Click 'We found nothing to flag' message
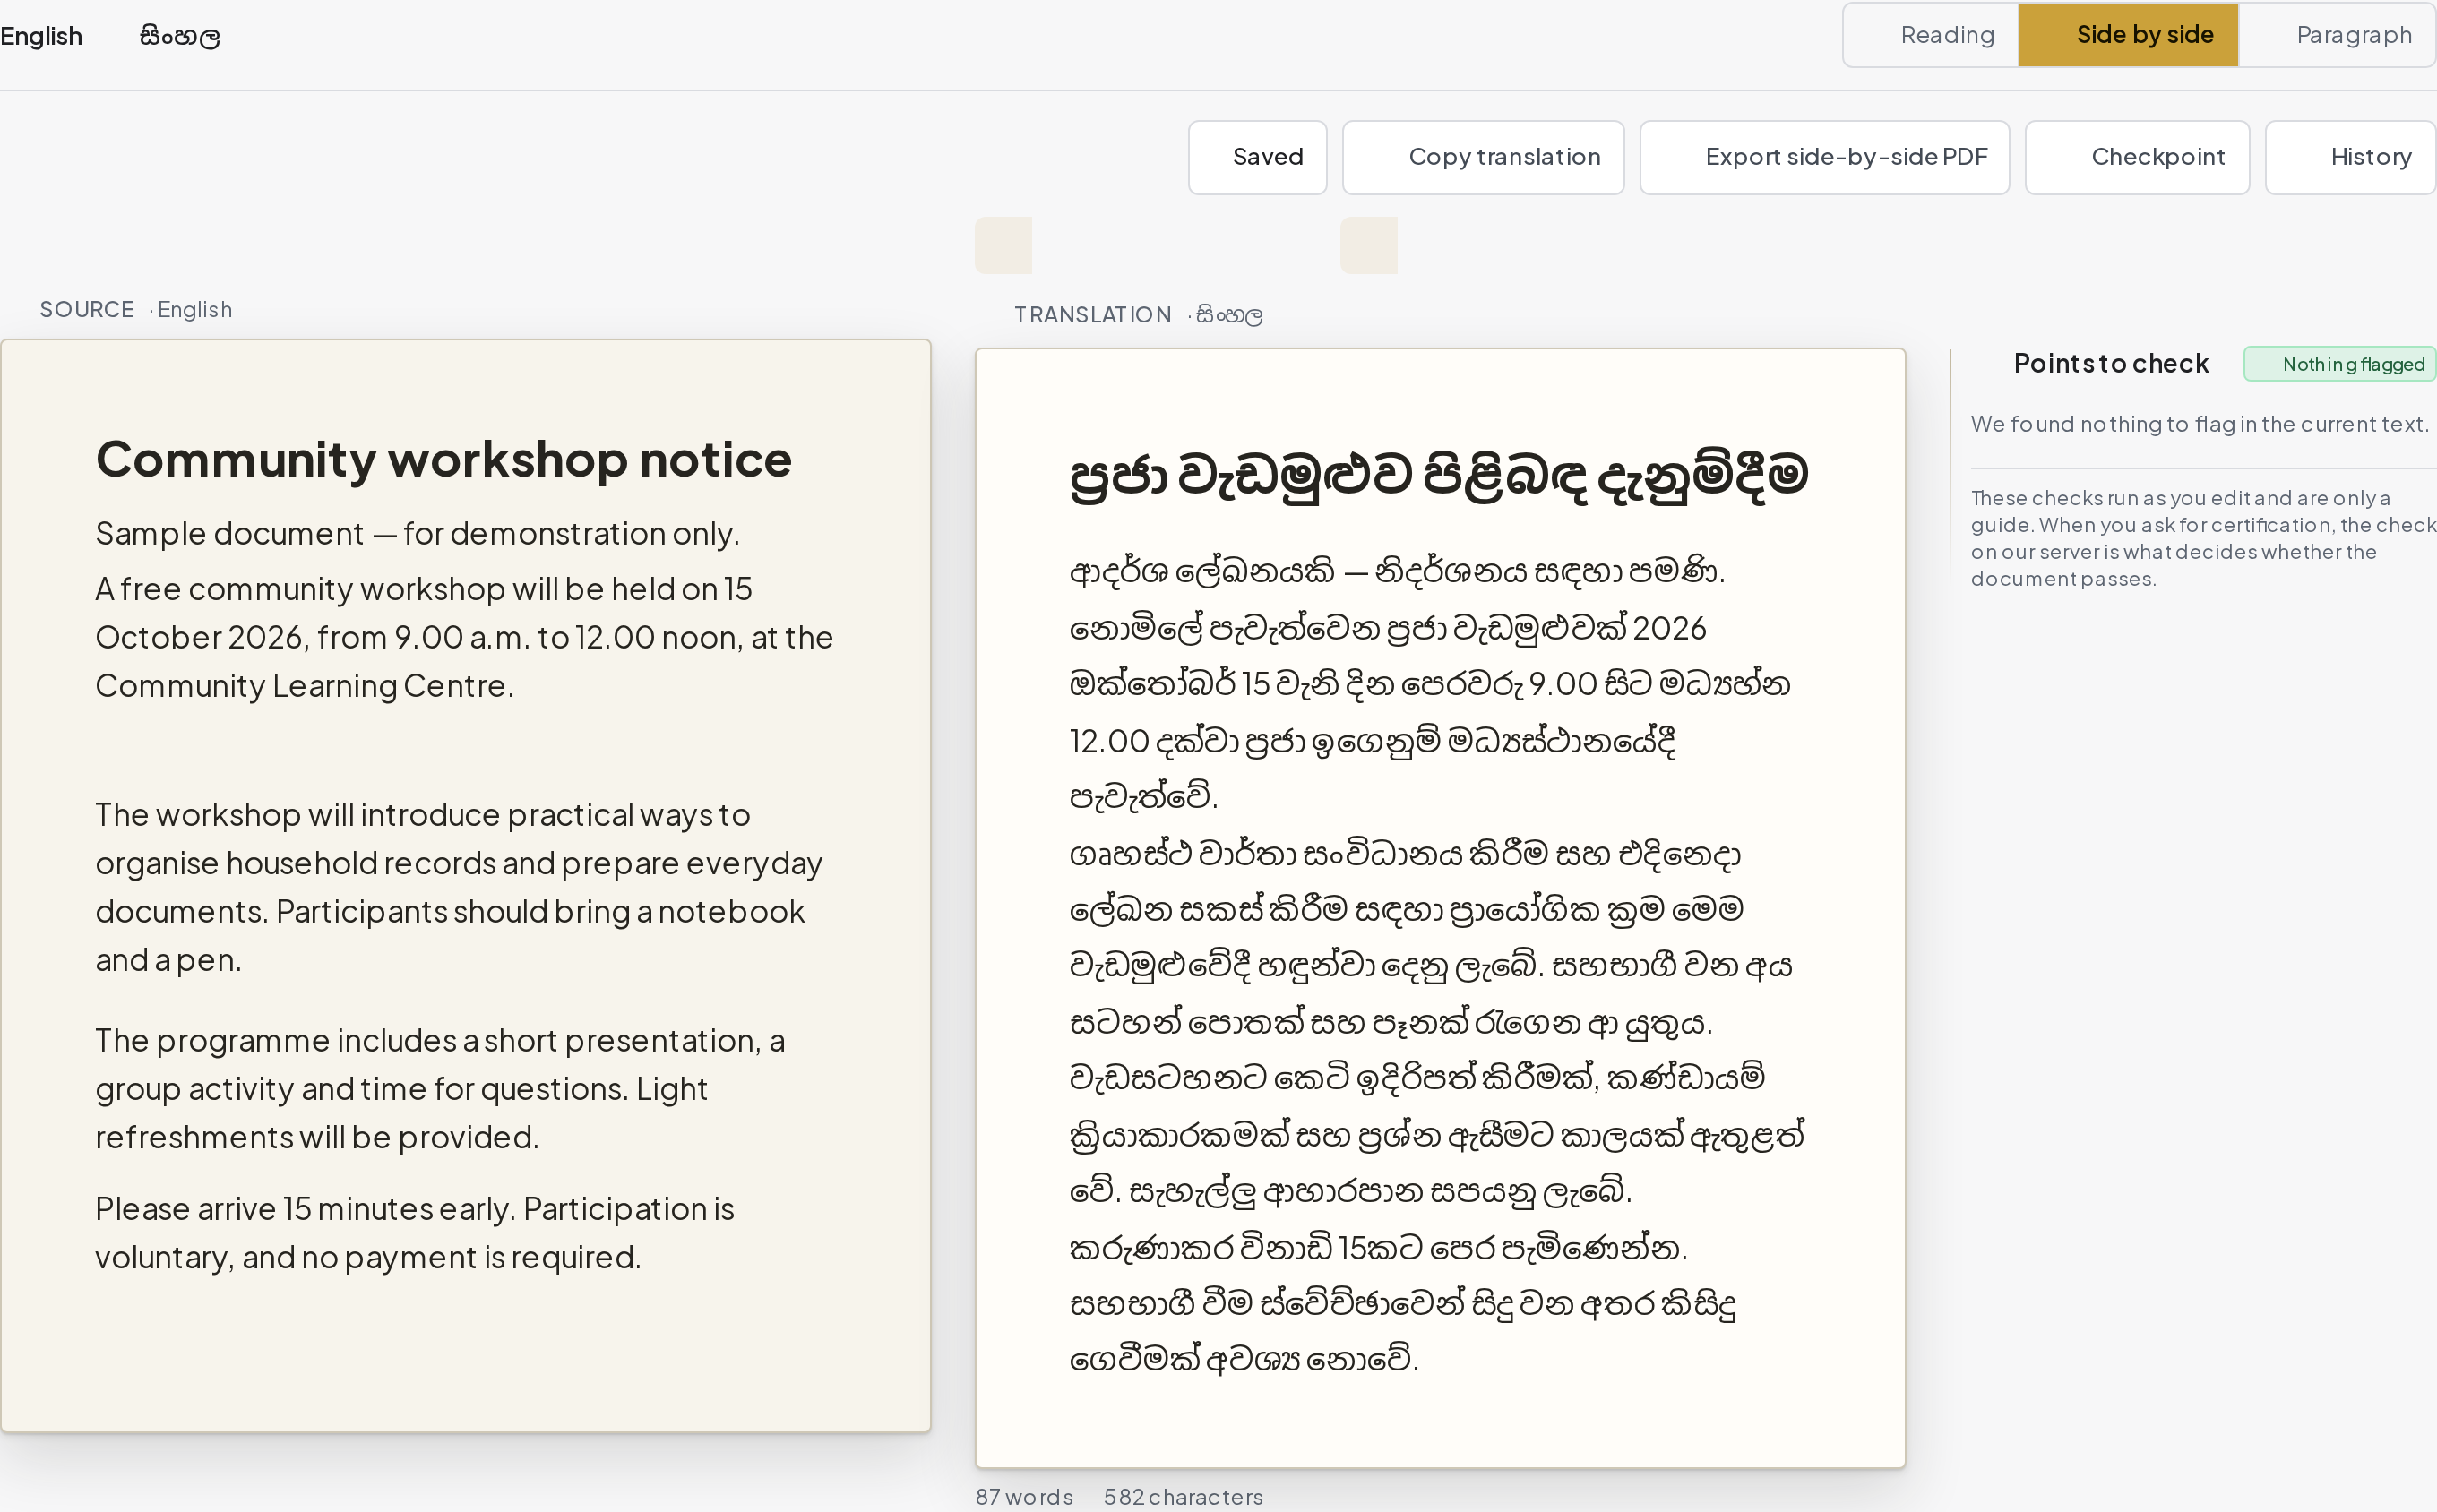This screenshot has width=2437, height=1512. point(2199,424)
